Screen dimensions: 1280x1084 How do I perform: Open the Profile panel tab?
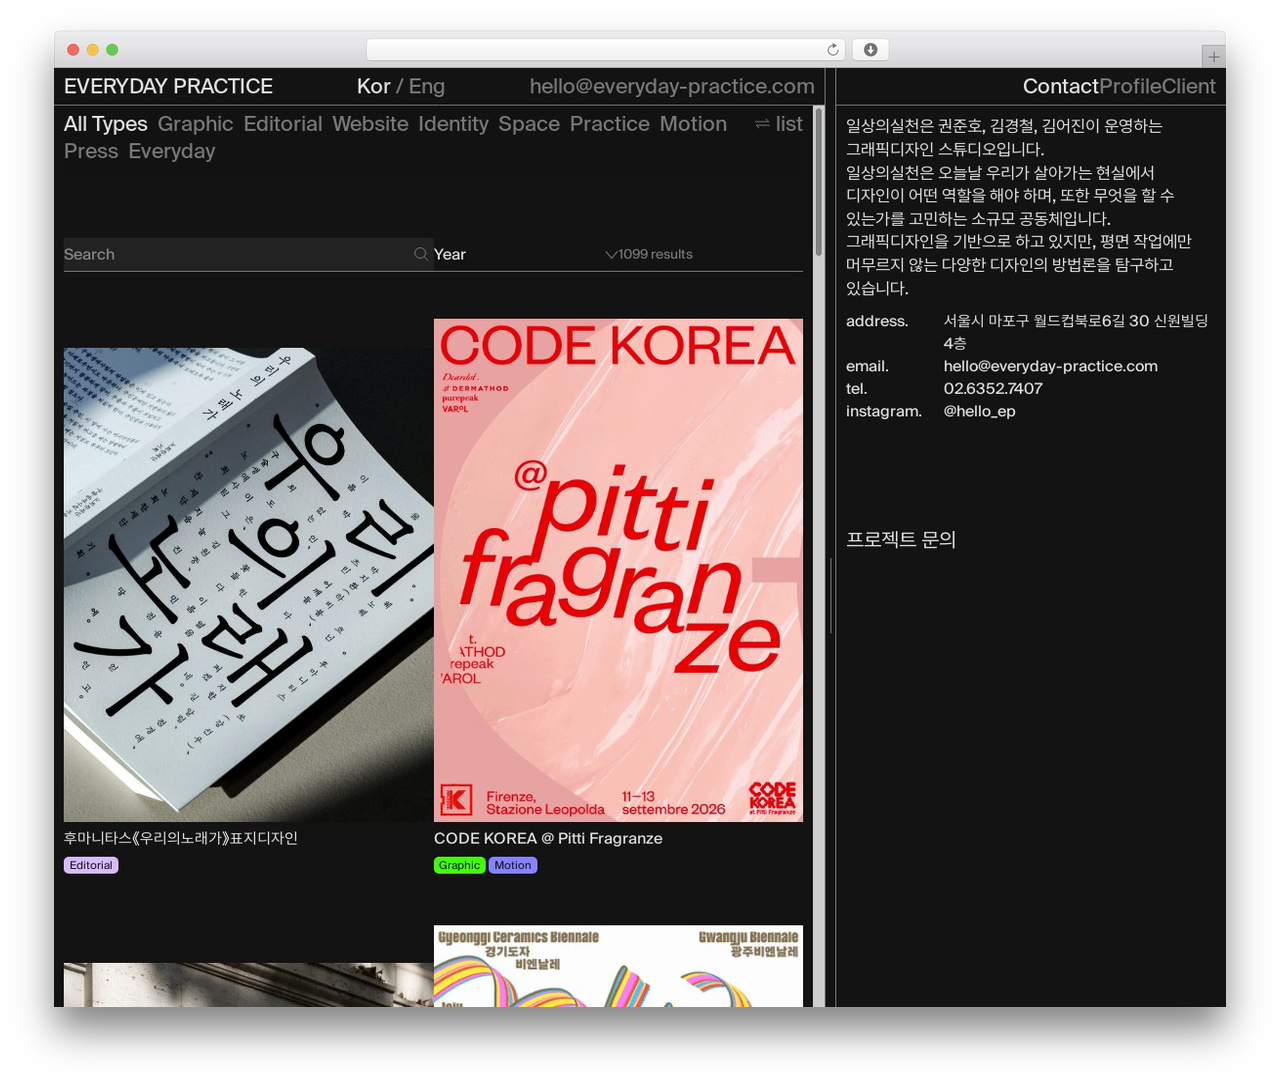pos(1130,87)
